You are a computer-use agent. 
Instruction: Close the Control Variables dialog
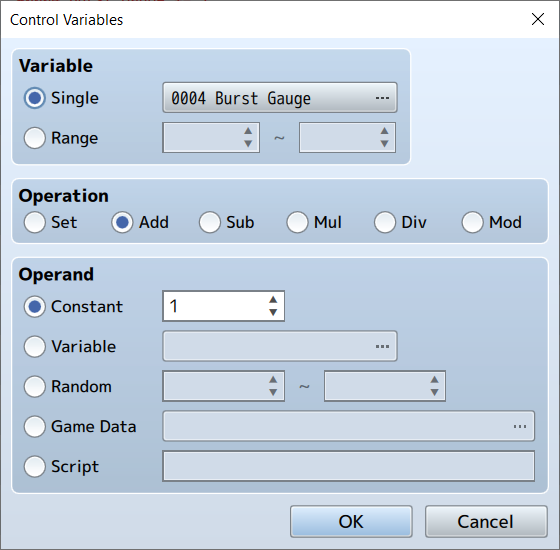[538, 19]
